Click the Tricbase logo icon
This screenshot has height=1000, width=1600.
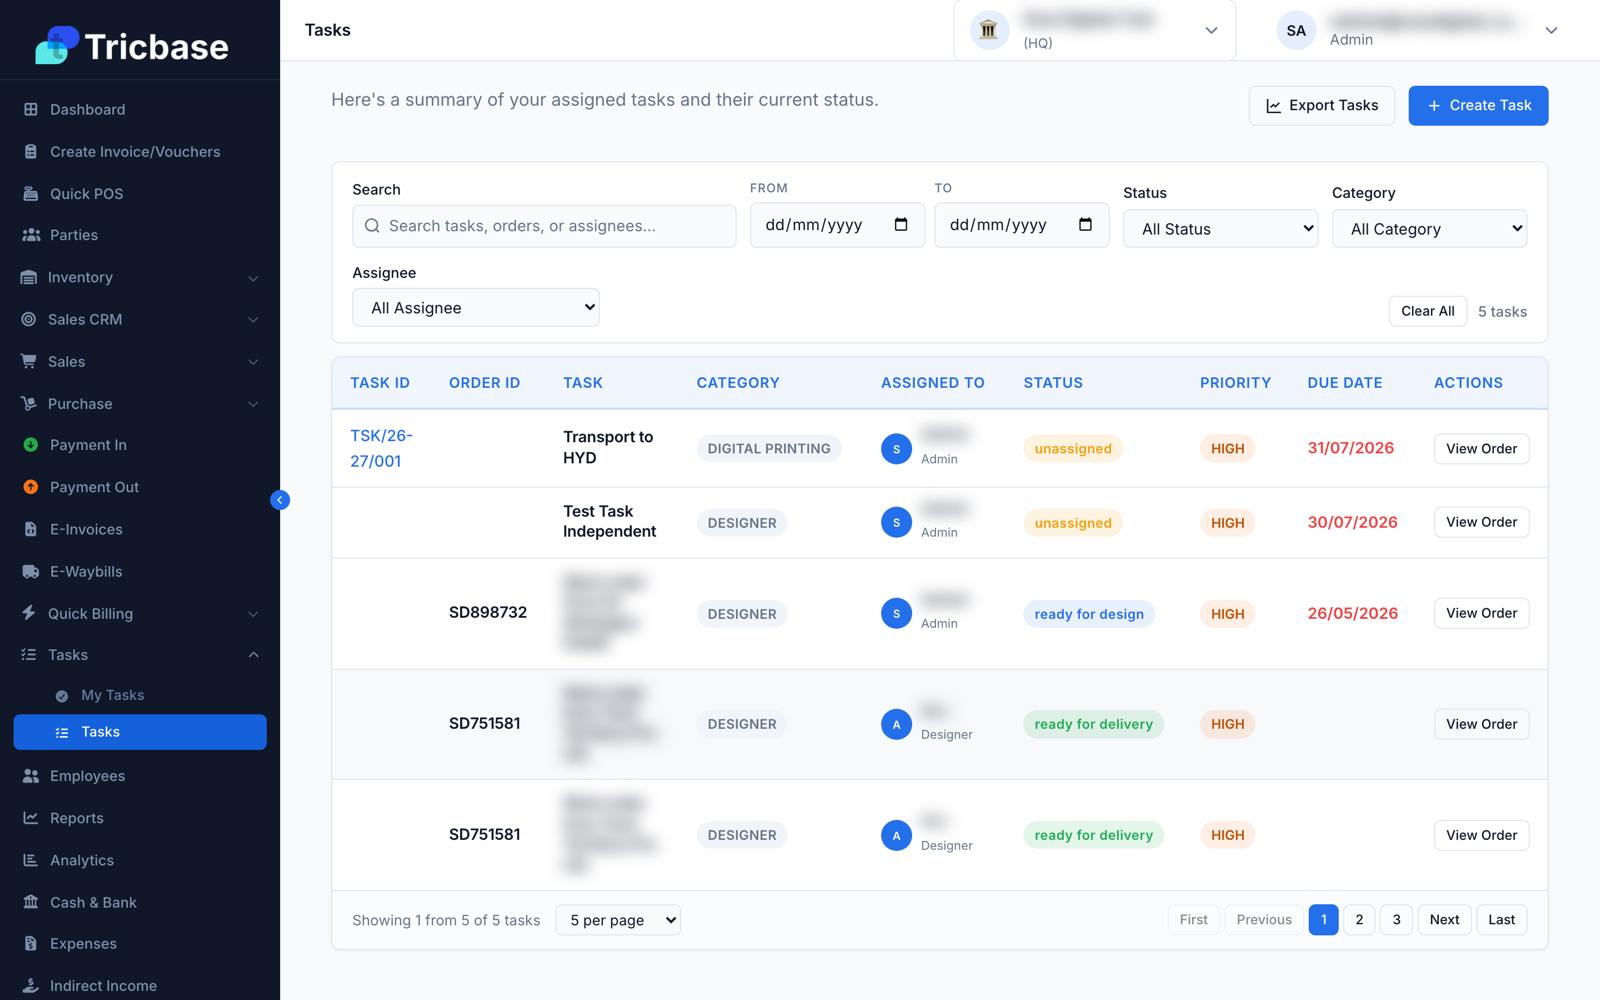(57, 45)
